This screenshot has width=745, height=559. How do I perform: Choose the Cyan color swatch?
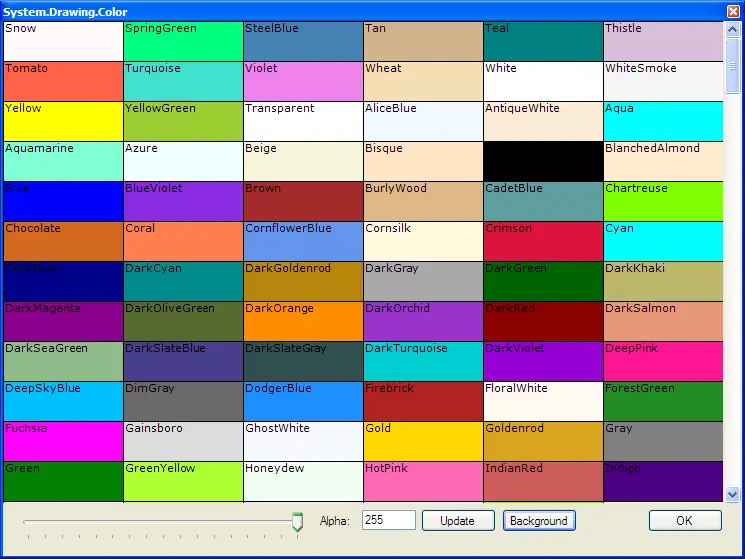[x=663, y=241]
